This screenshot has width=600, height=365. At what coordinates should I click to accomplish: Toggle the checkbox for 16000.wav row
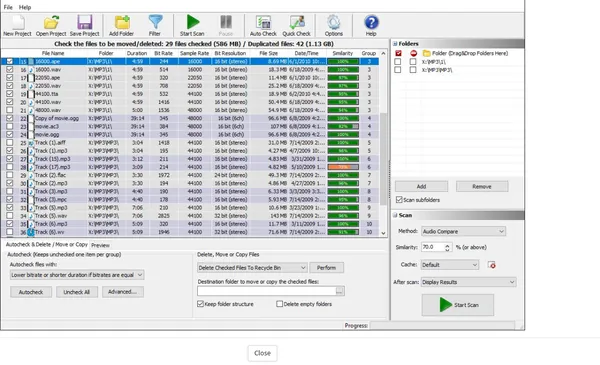[x=10, y=70]
